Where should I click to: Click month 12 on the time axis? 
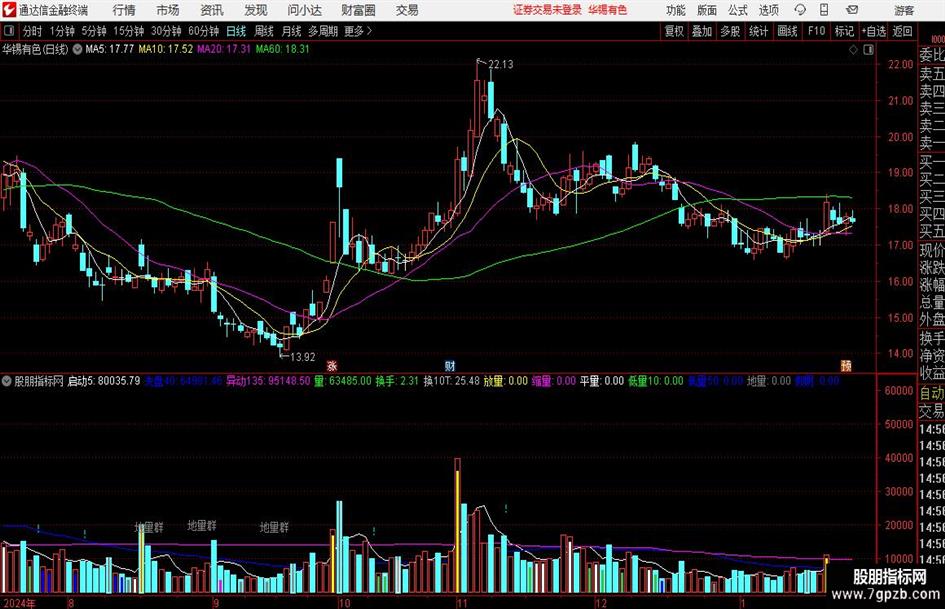point(601,603)
